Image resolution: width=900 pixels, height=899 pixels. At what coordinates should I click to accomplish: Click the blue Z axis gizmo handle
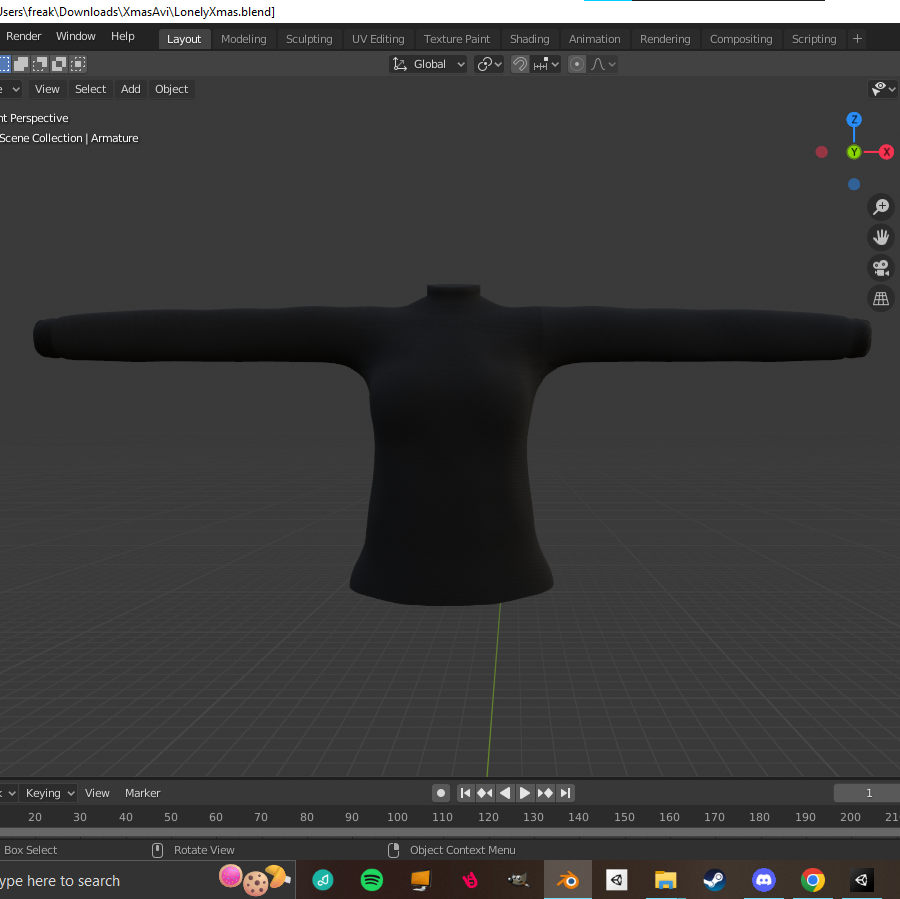coord(854,119)
